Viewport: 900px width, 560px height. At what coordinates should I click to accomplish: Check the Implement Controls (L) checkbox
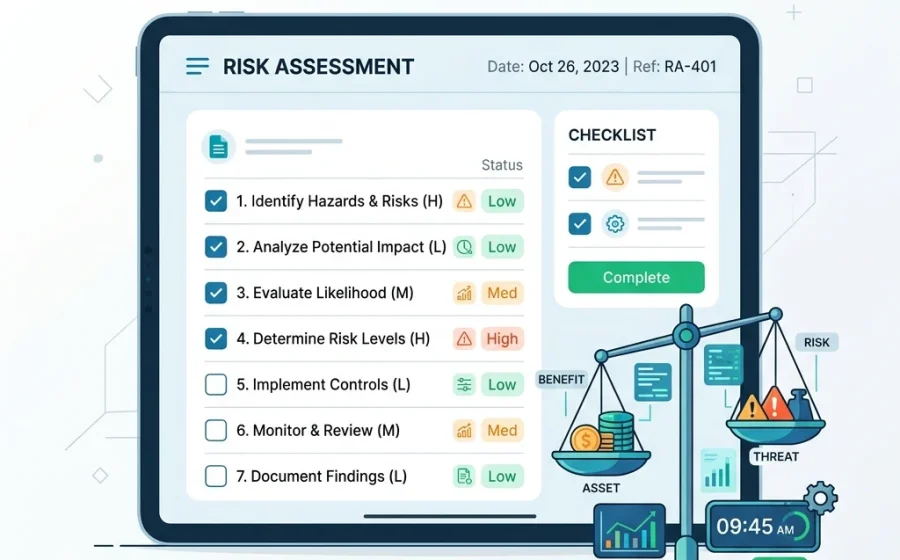(216, 384)
